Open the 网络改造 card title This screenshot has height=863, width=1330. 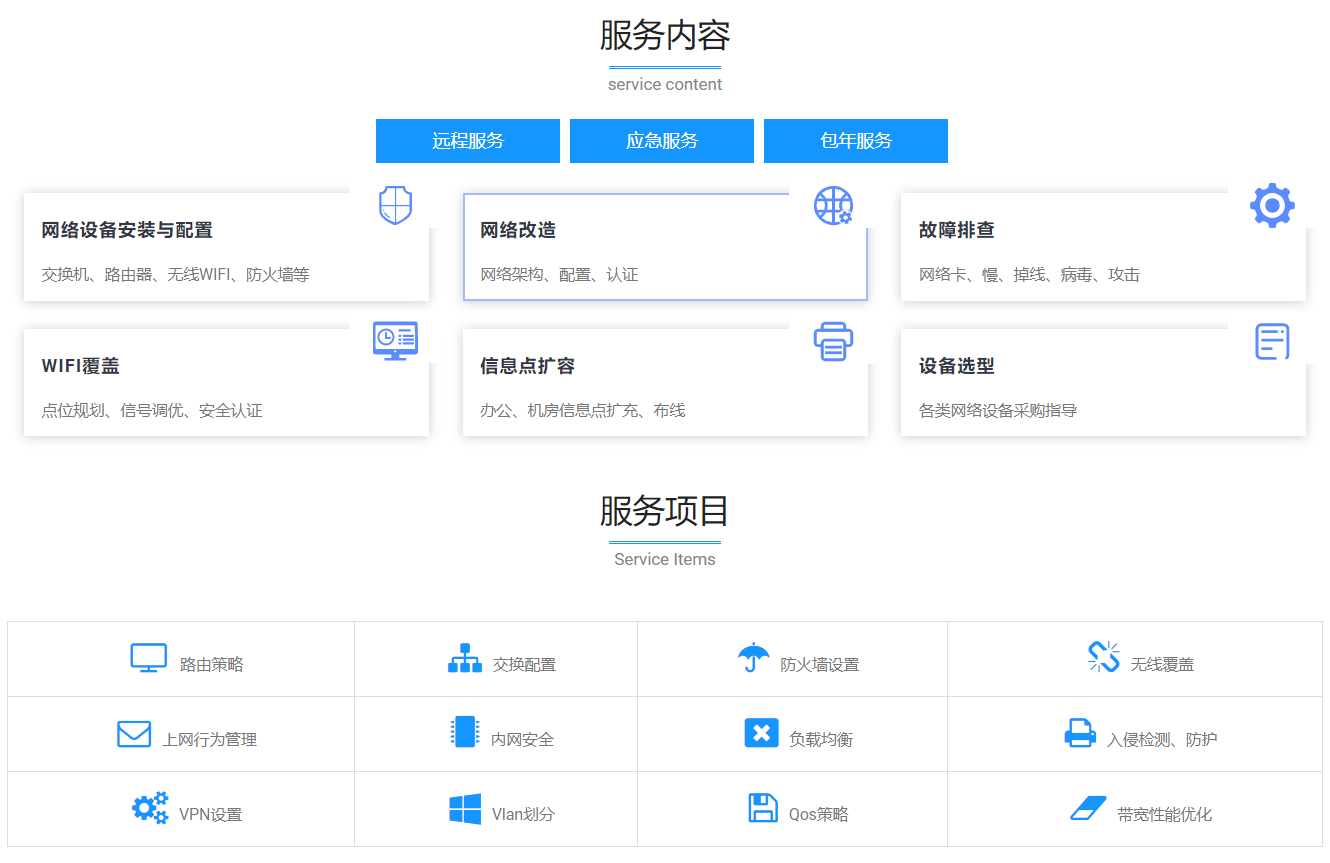click(x=518, y=230)
